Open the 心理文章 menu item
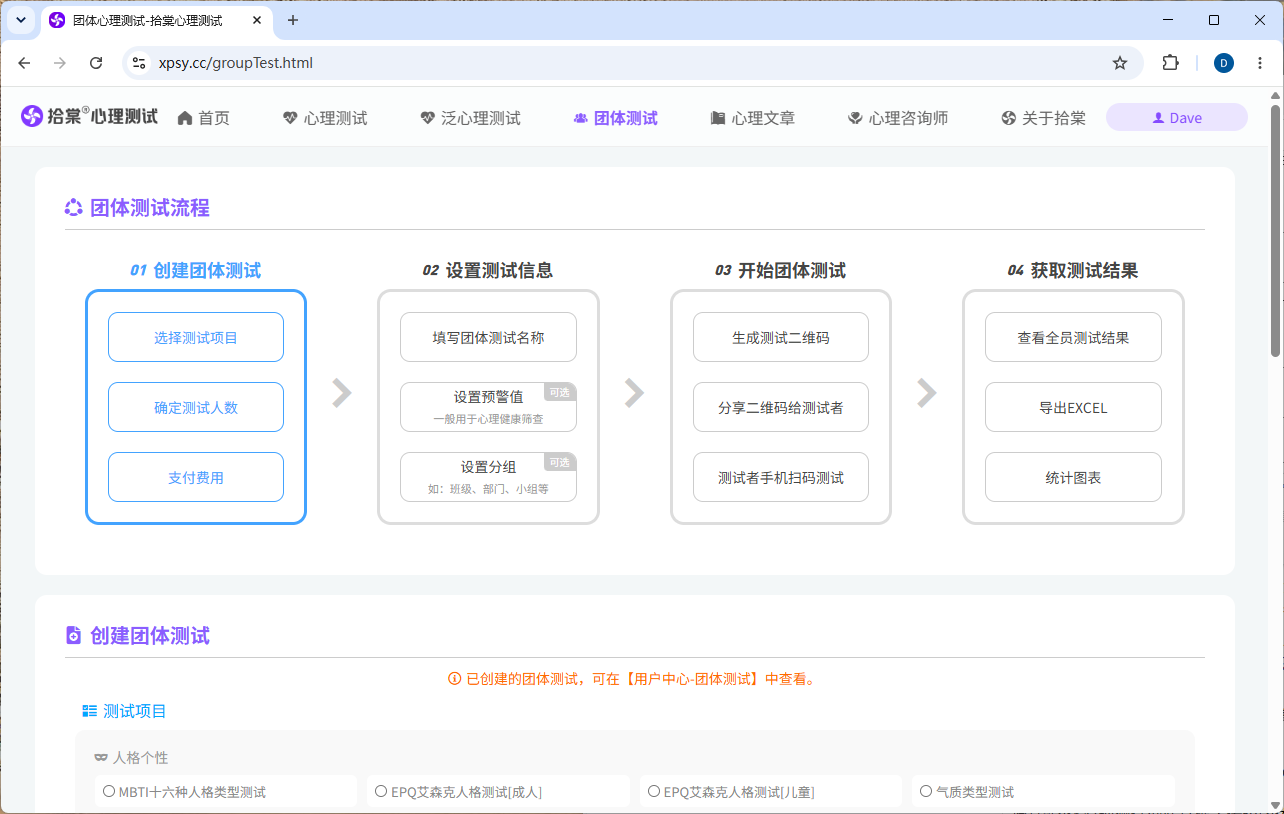Screen dimensions: 1284x814 point(753,118)
